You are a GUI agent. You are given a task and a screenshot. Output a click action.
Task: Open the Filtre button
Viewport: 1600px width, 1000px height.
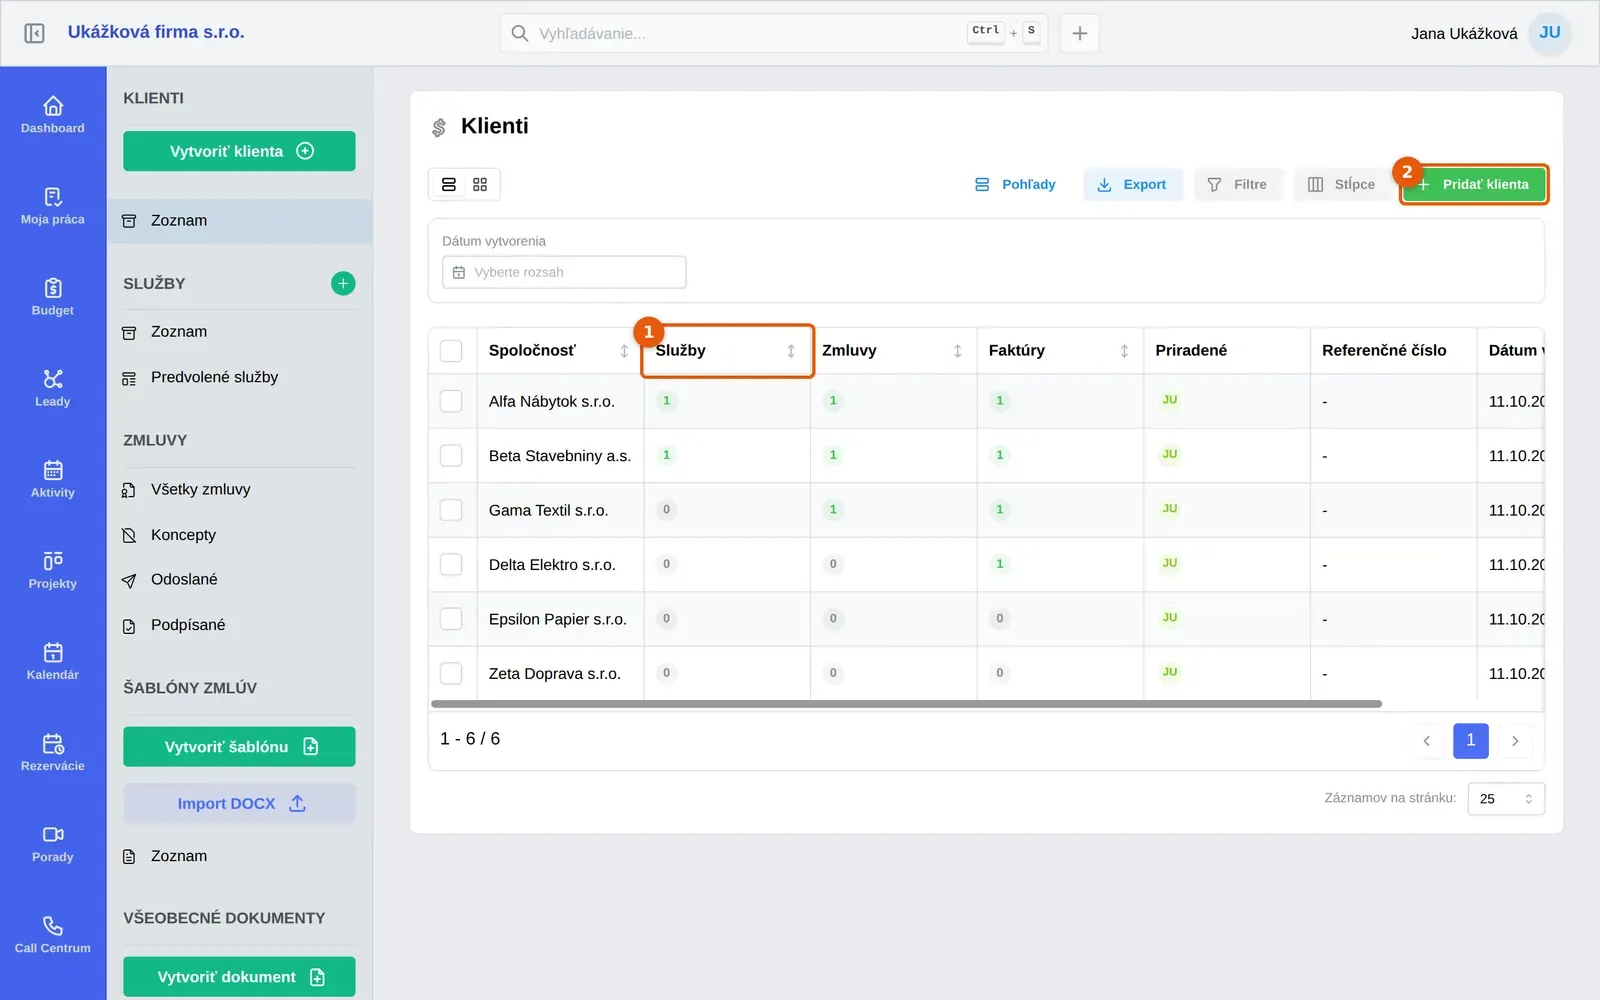pos(1238,185)
